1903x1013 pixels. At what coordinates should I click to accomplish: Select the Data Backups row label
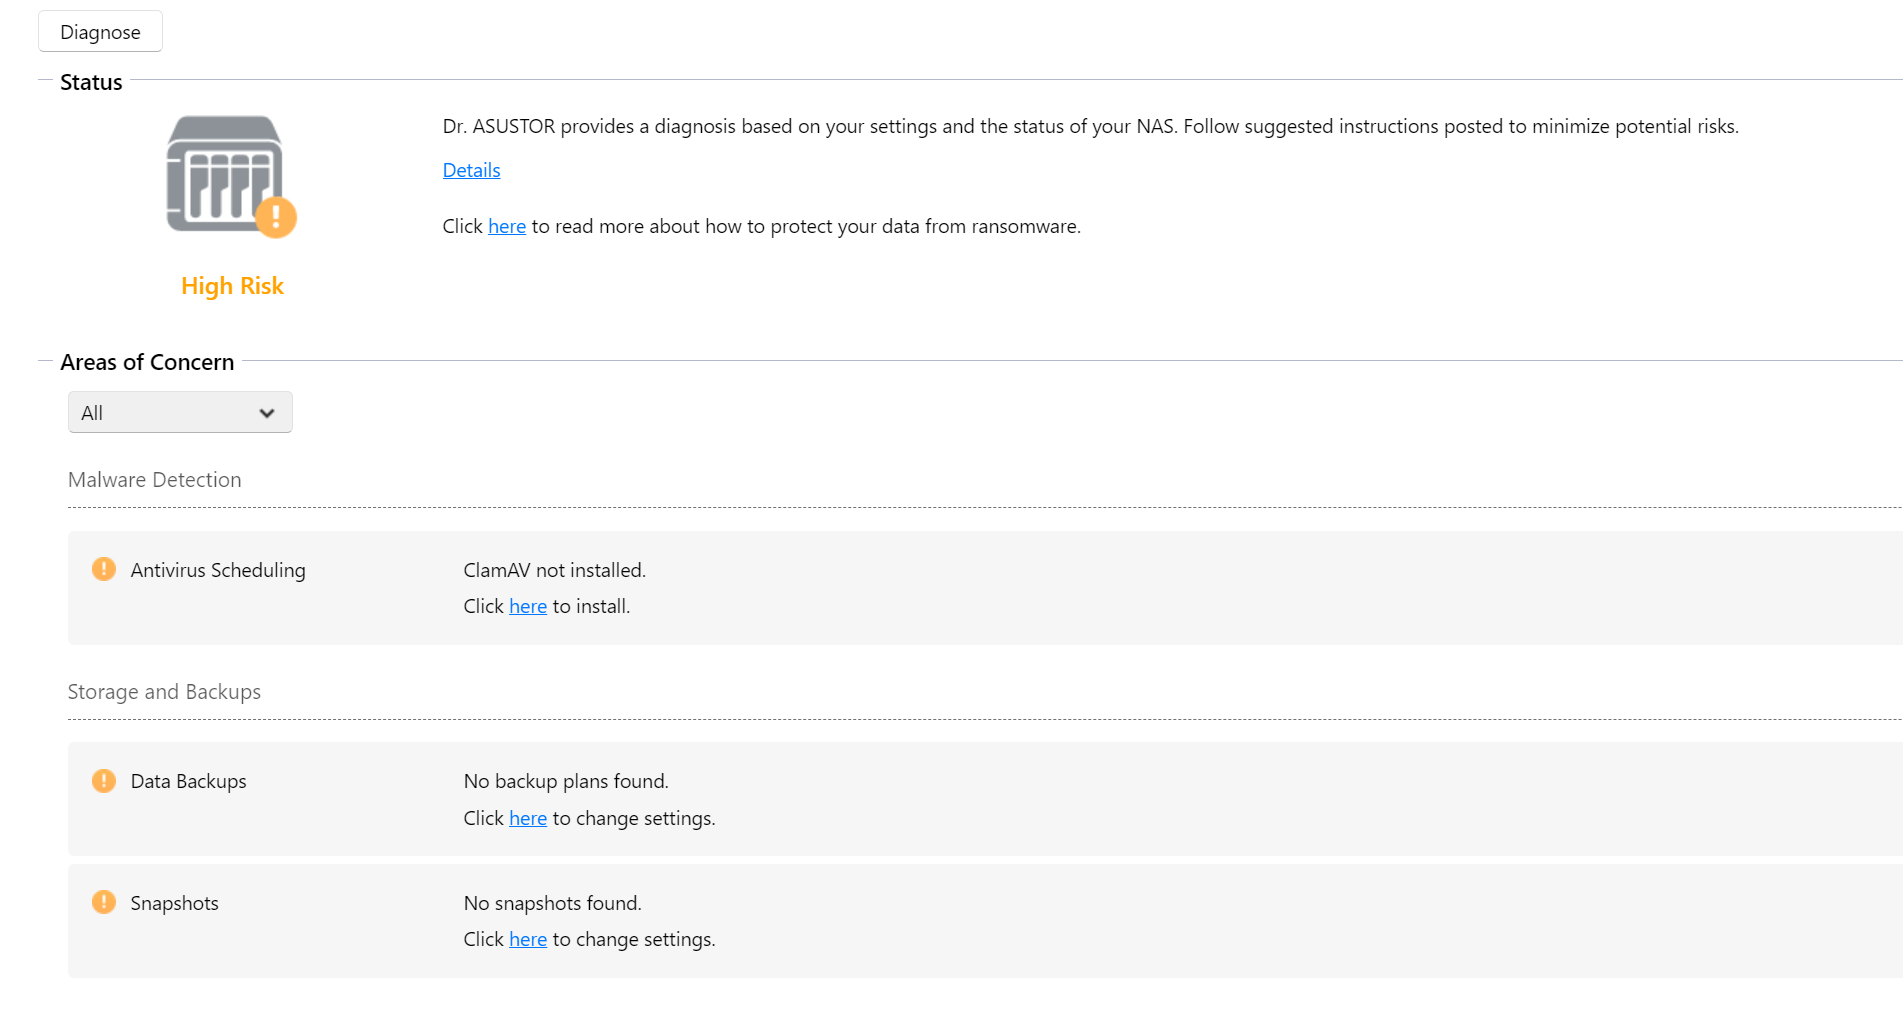click(x=188, y=781)
